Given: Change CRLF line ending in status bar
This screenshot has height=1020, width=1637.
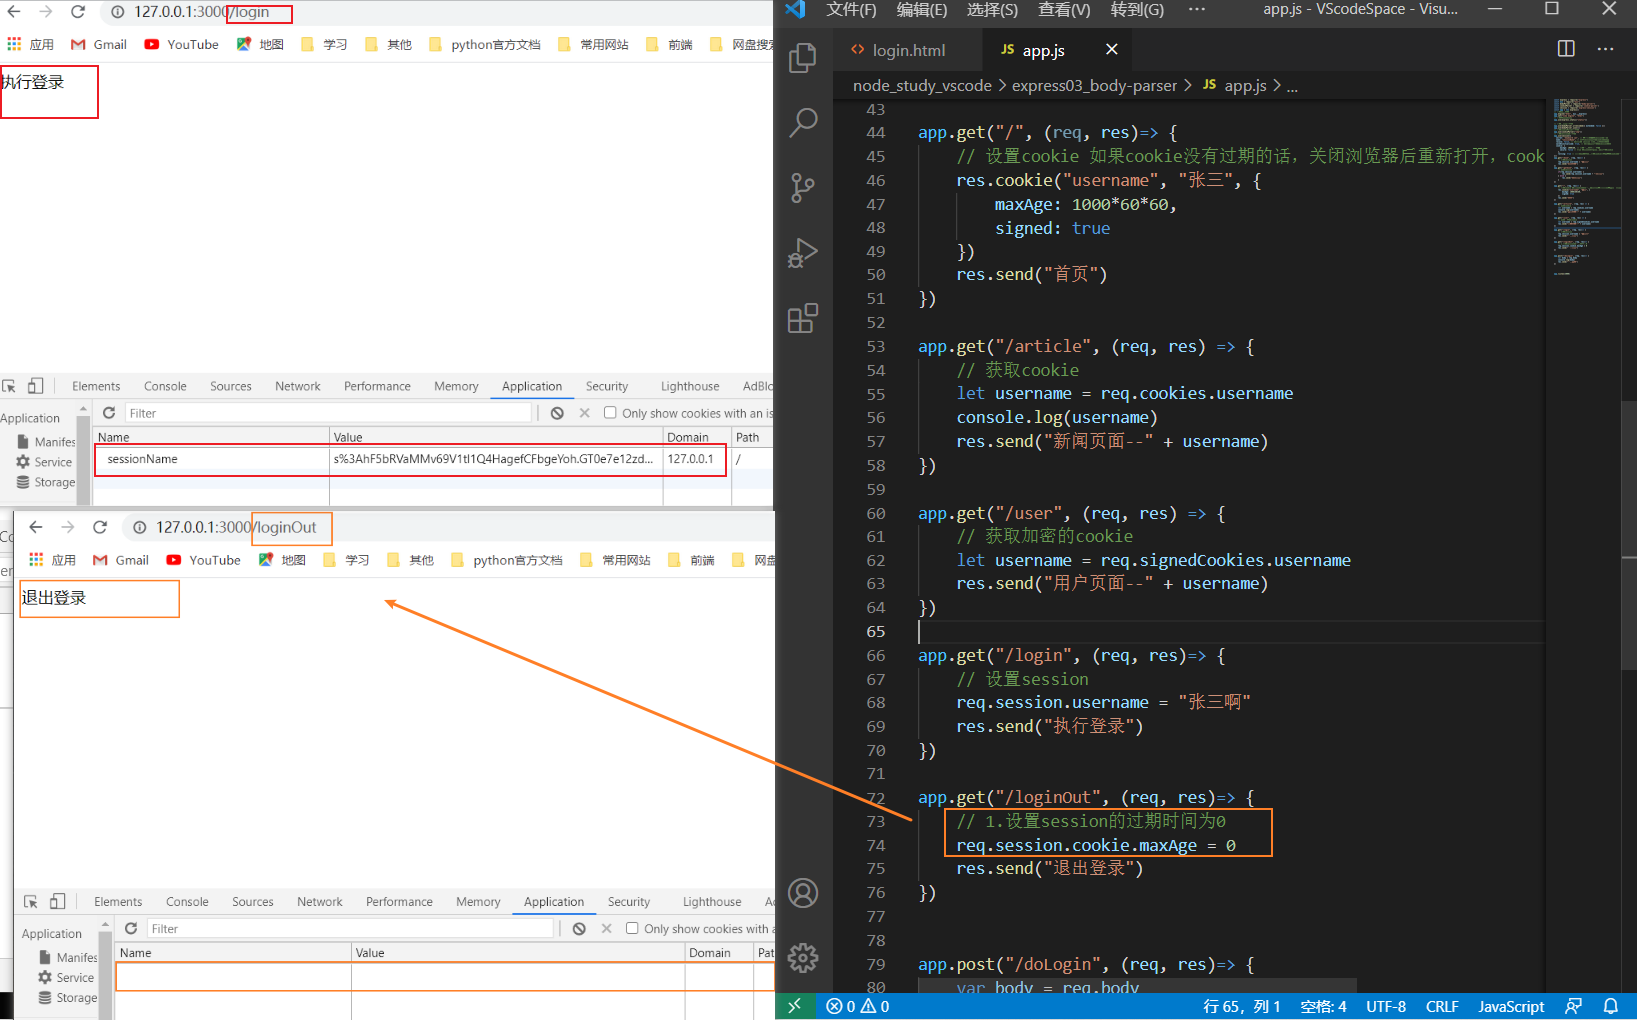Looking at the screenshot, I should 1442,1006.
